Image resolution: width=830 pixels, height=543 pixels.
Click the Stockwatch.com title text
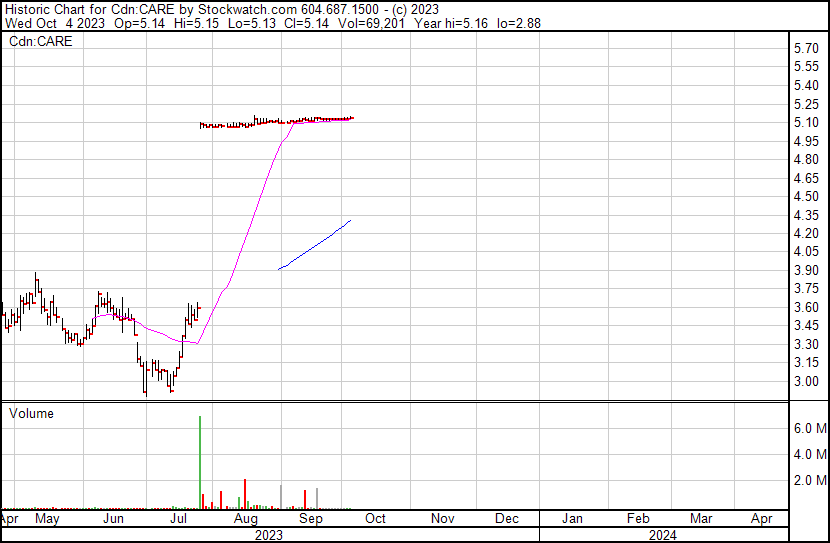pos(244,9)
